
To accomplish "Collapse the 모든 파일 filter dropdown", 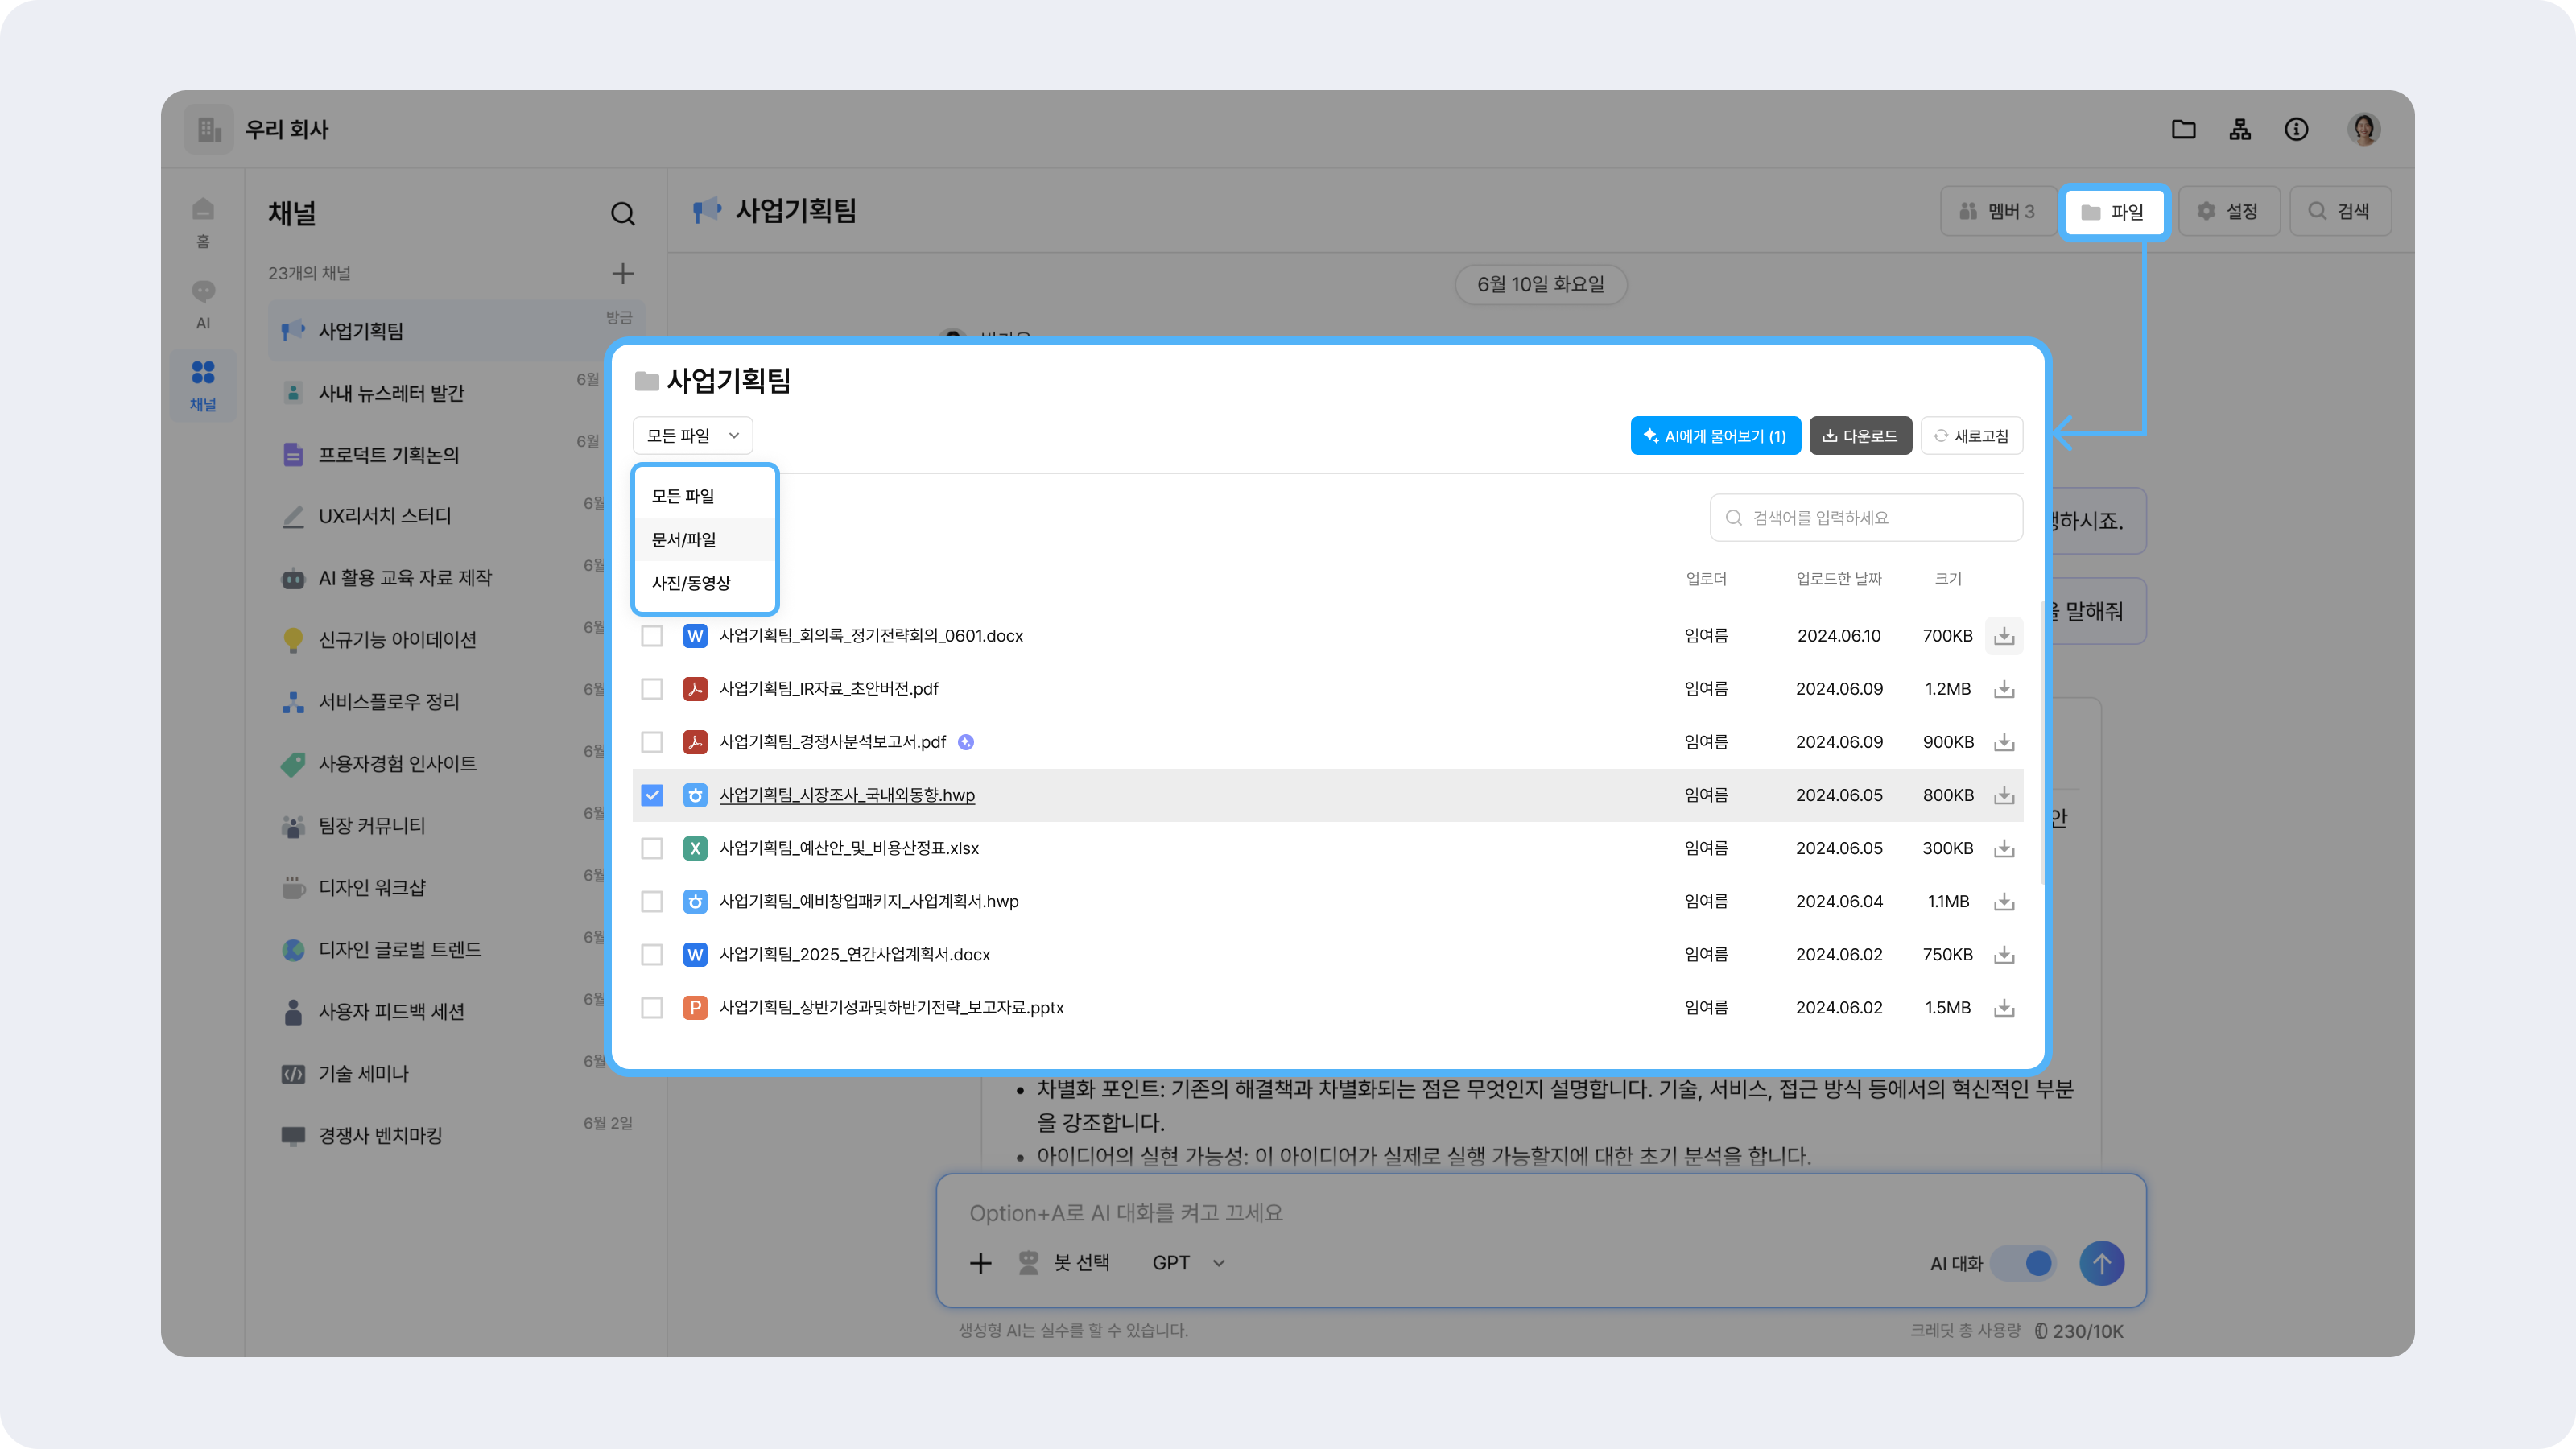I will coord(692,435).
